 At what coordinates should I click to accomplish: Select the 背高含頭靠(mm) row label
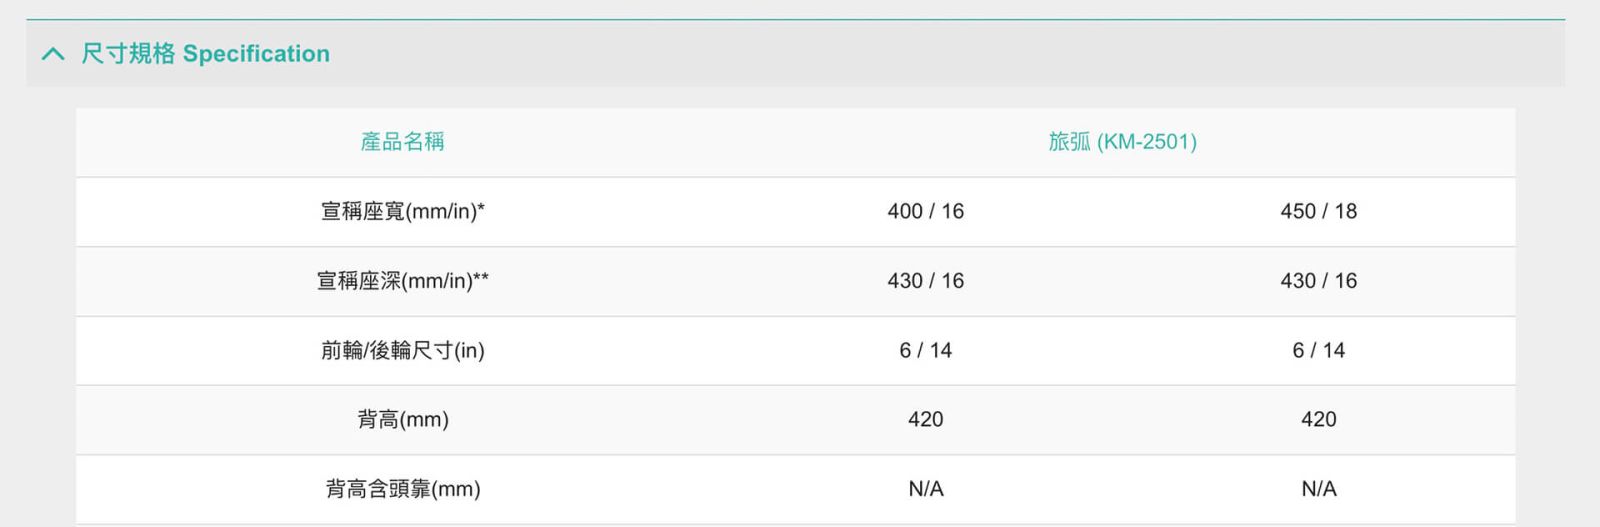pyautogui.click(x=402, y=489)
